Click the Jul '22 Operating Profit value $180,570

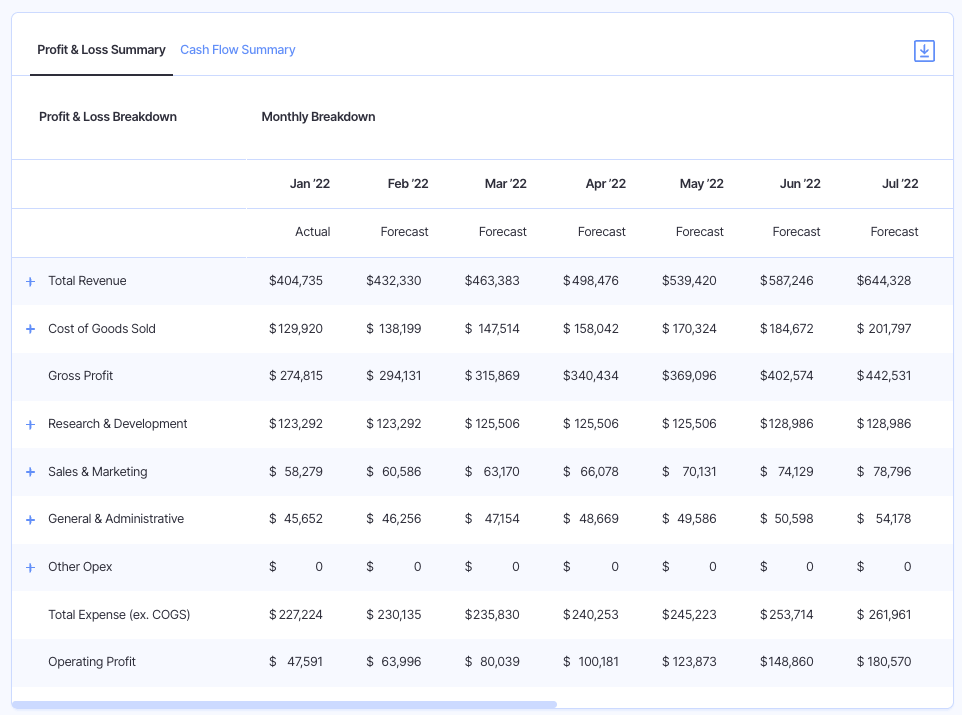(884, 662)
